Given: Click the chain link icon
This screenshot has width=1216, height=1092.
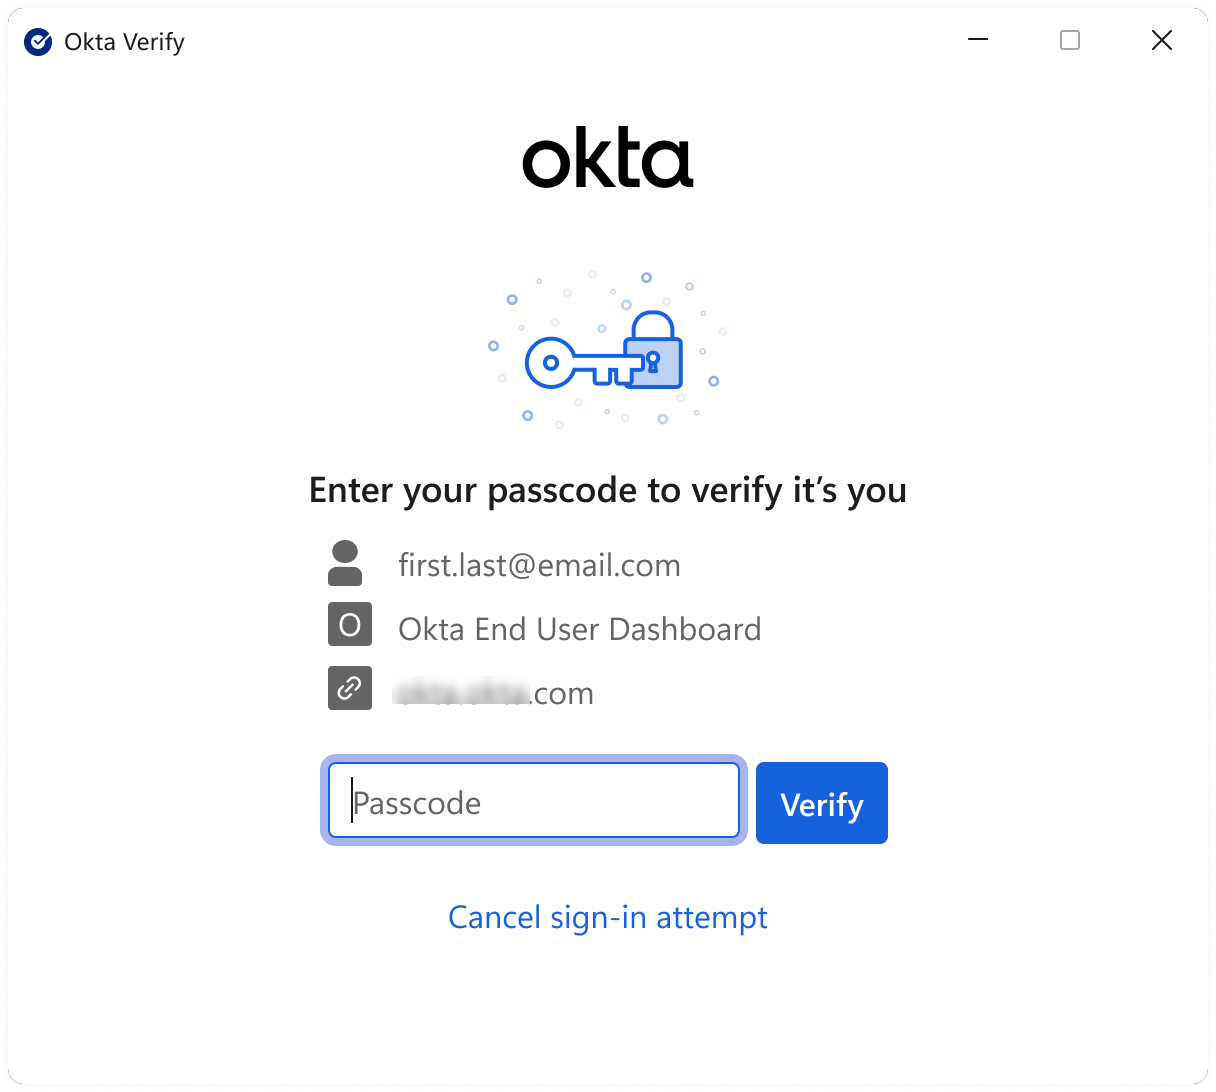Looking at the screenshot, I should pyautogui.click(x=350, y=689).
